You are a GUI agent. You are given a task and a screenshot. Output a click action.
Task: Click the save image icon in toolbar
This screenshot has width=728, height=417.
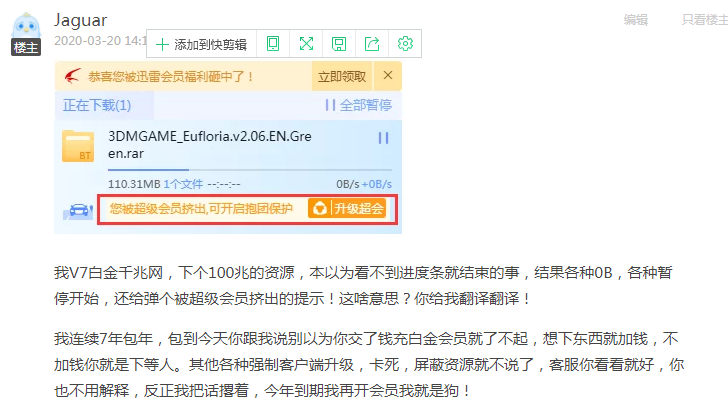[339, 44]
